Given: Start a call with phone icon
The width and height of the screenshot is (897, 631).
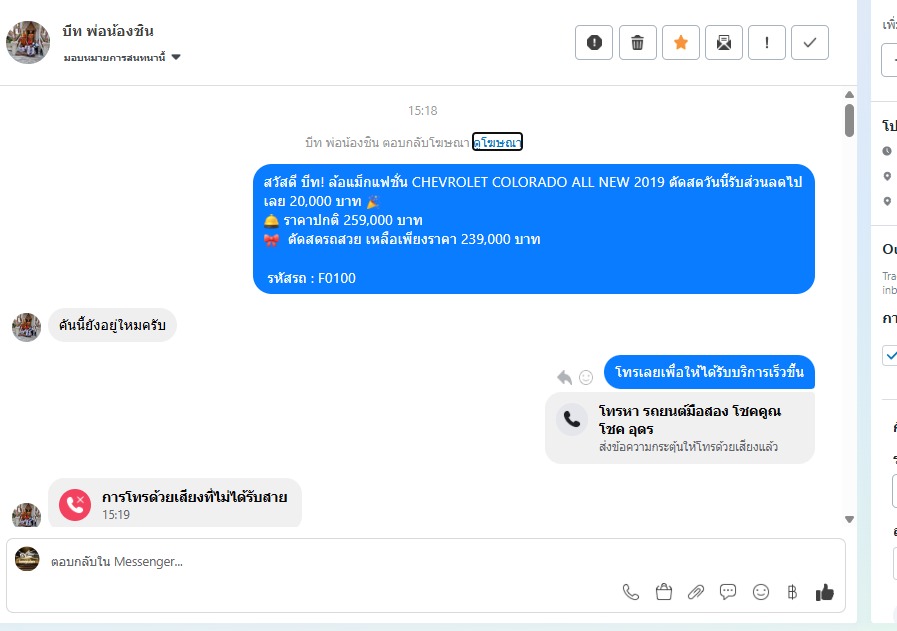Looking at the screenshot, I should 630,592.
